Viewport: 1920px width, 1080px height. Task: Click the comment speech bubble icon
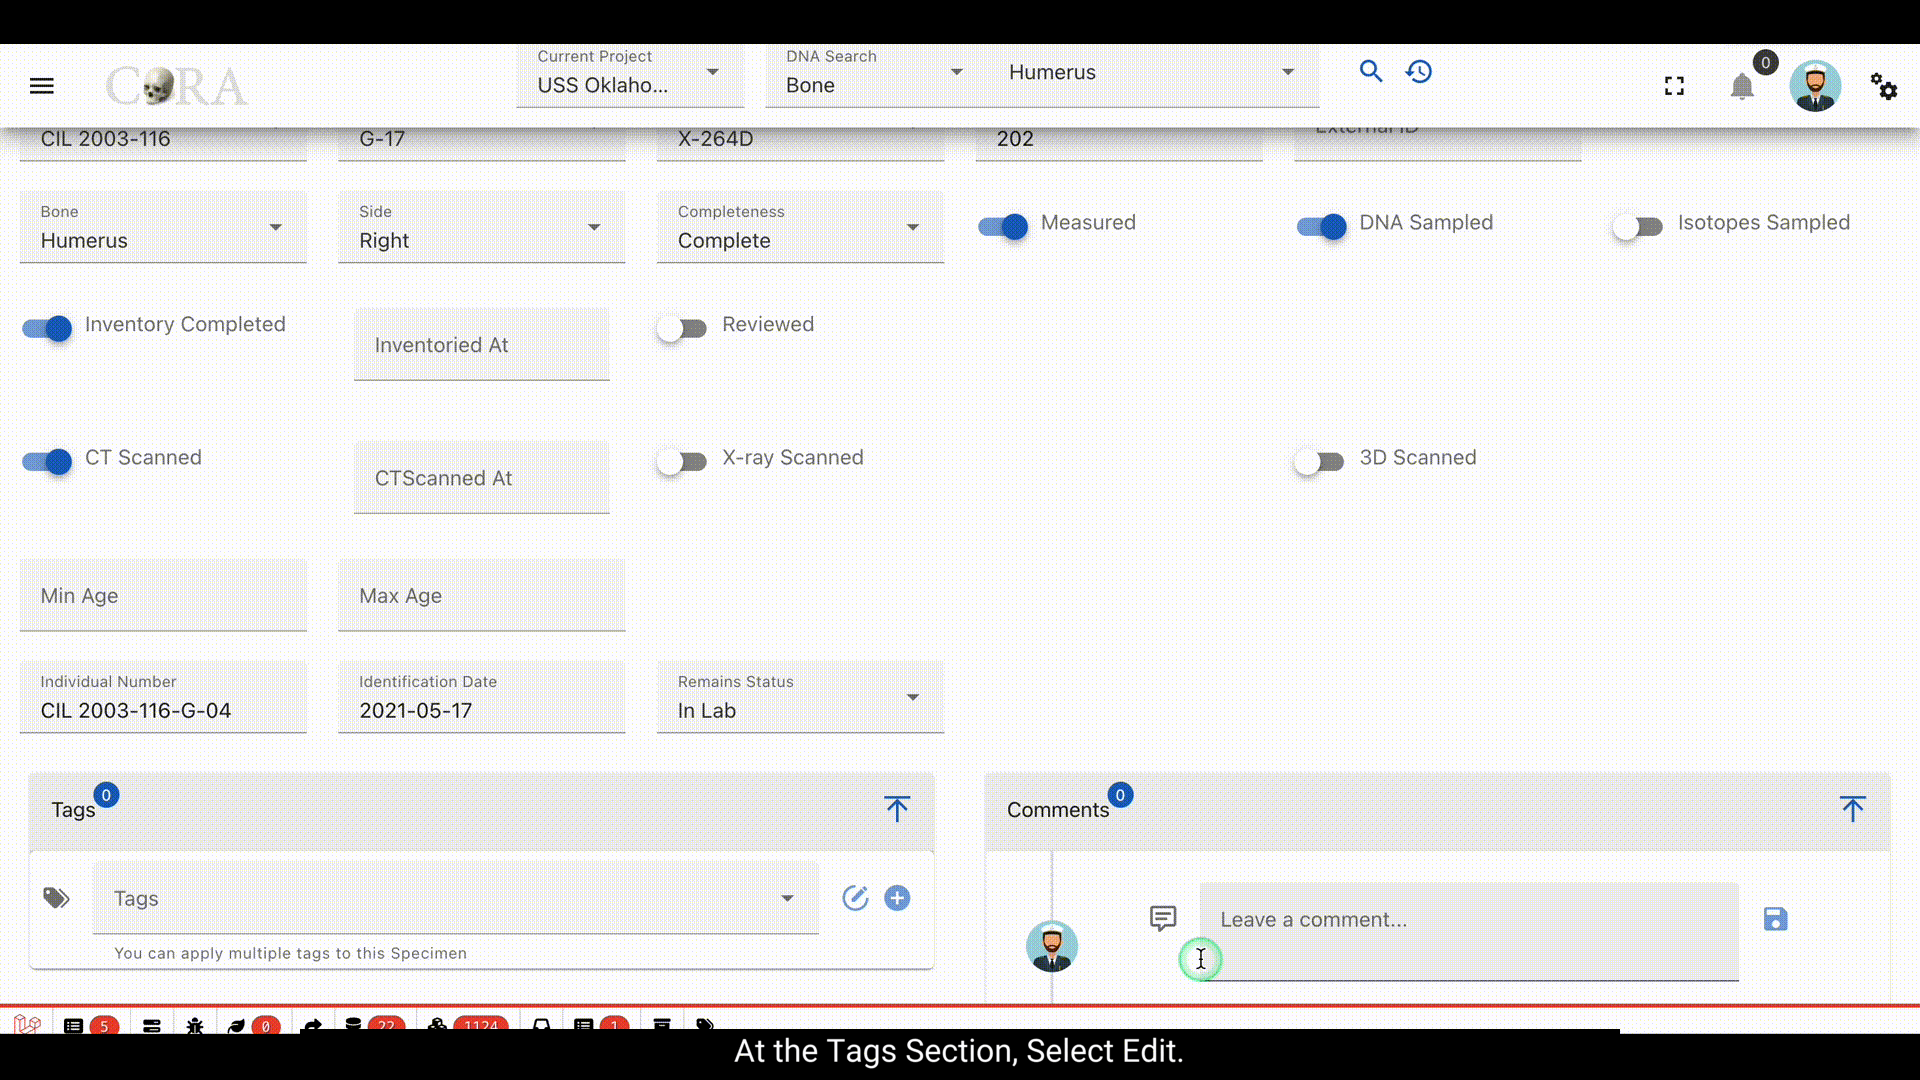point(1163,918)
